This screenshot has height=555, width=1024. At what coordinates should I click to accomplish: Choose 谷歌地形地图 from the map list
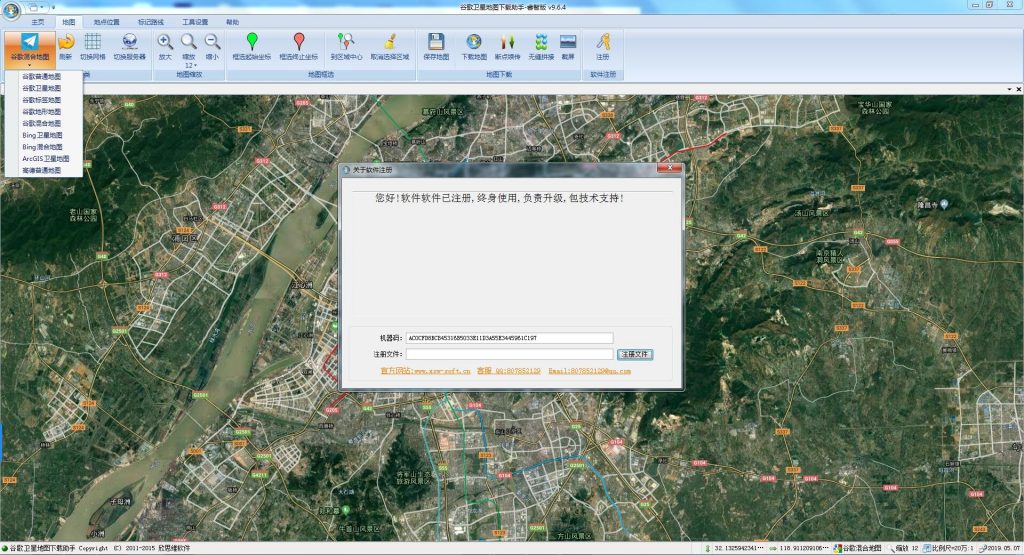[x=44, y=112]
